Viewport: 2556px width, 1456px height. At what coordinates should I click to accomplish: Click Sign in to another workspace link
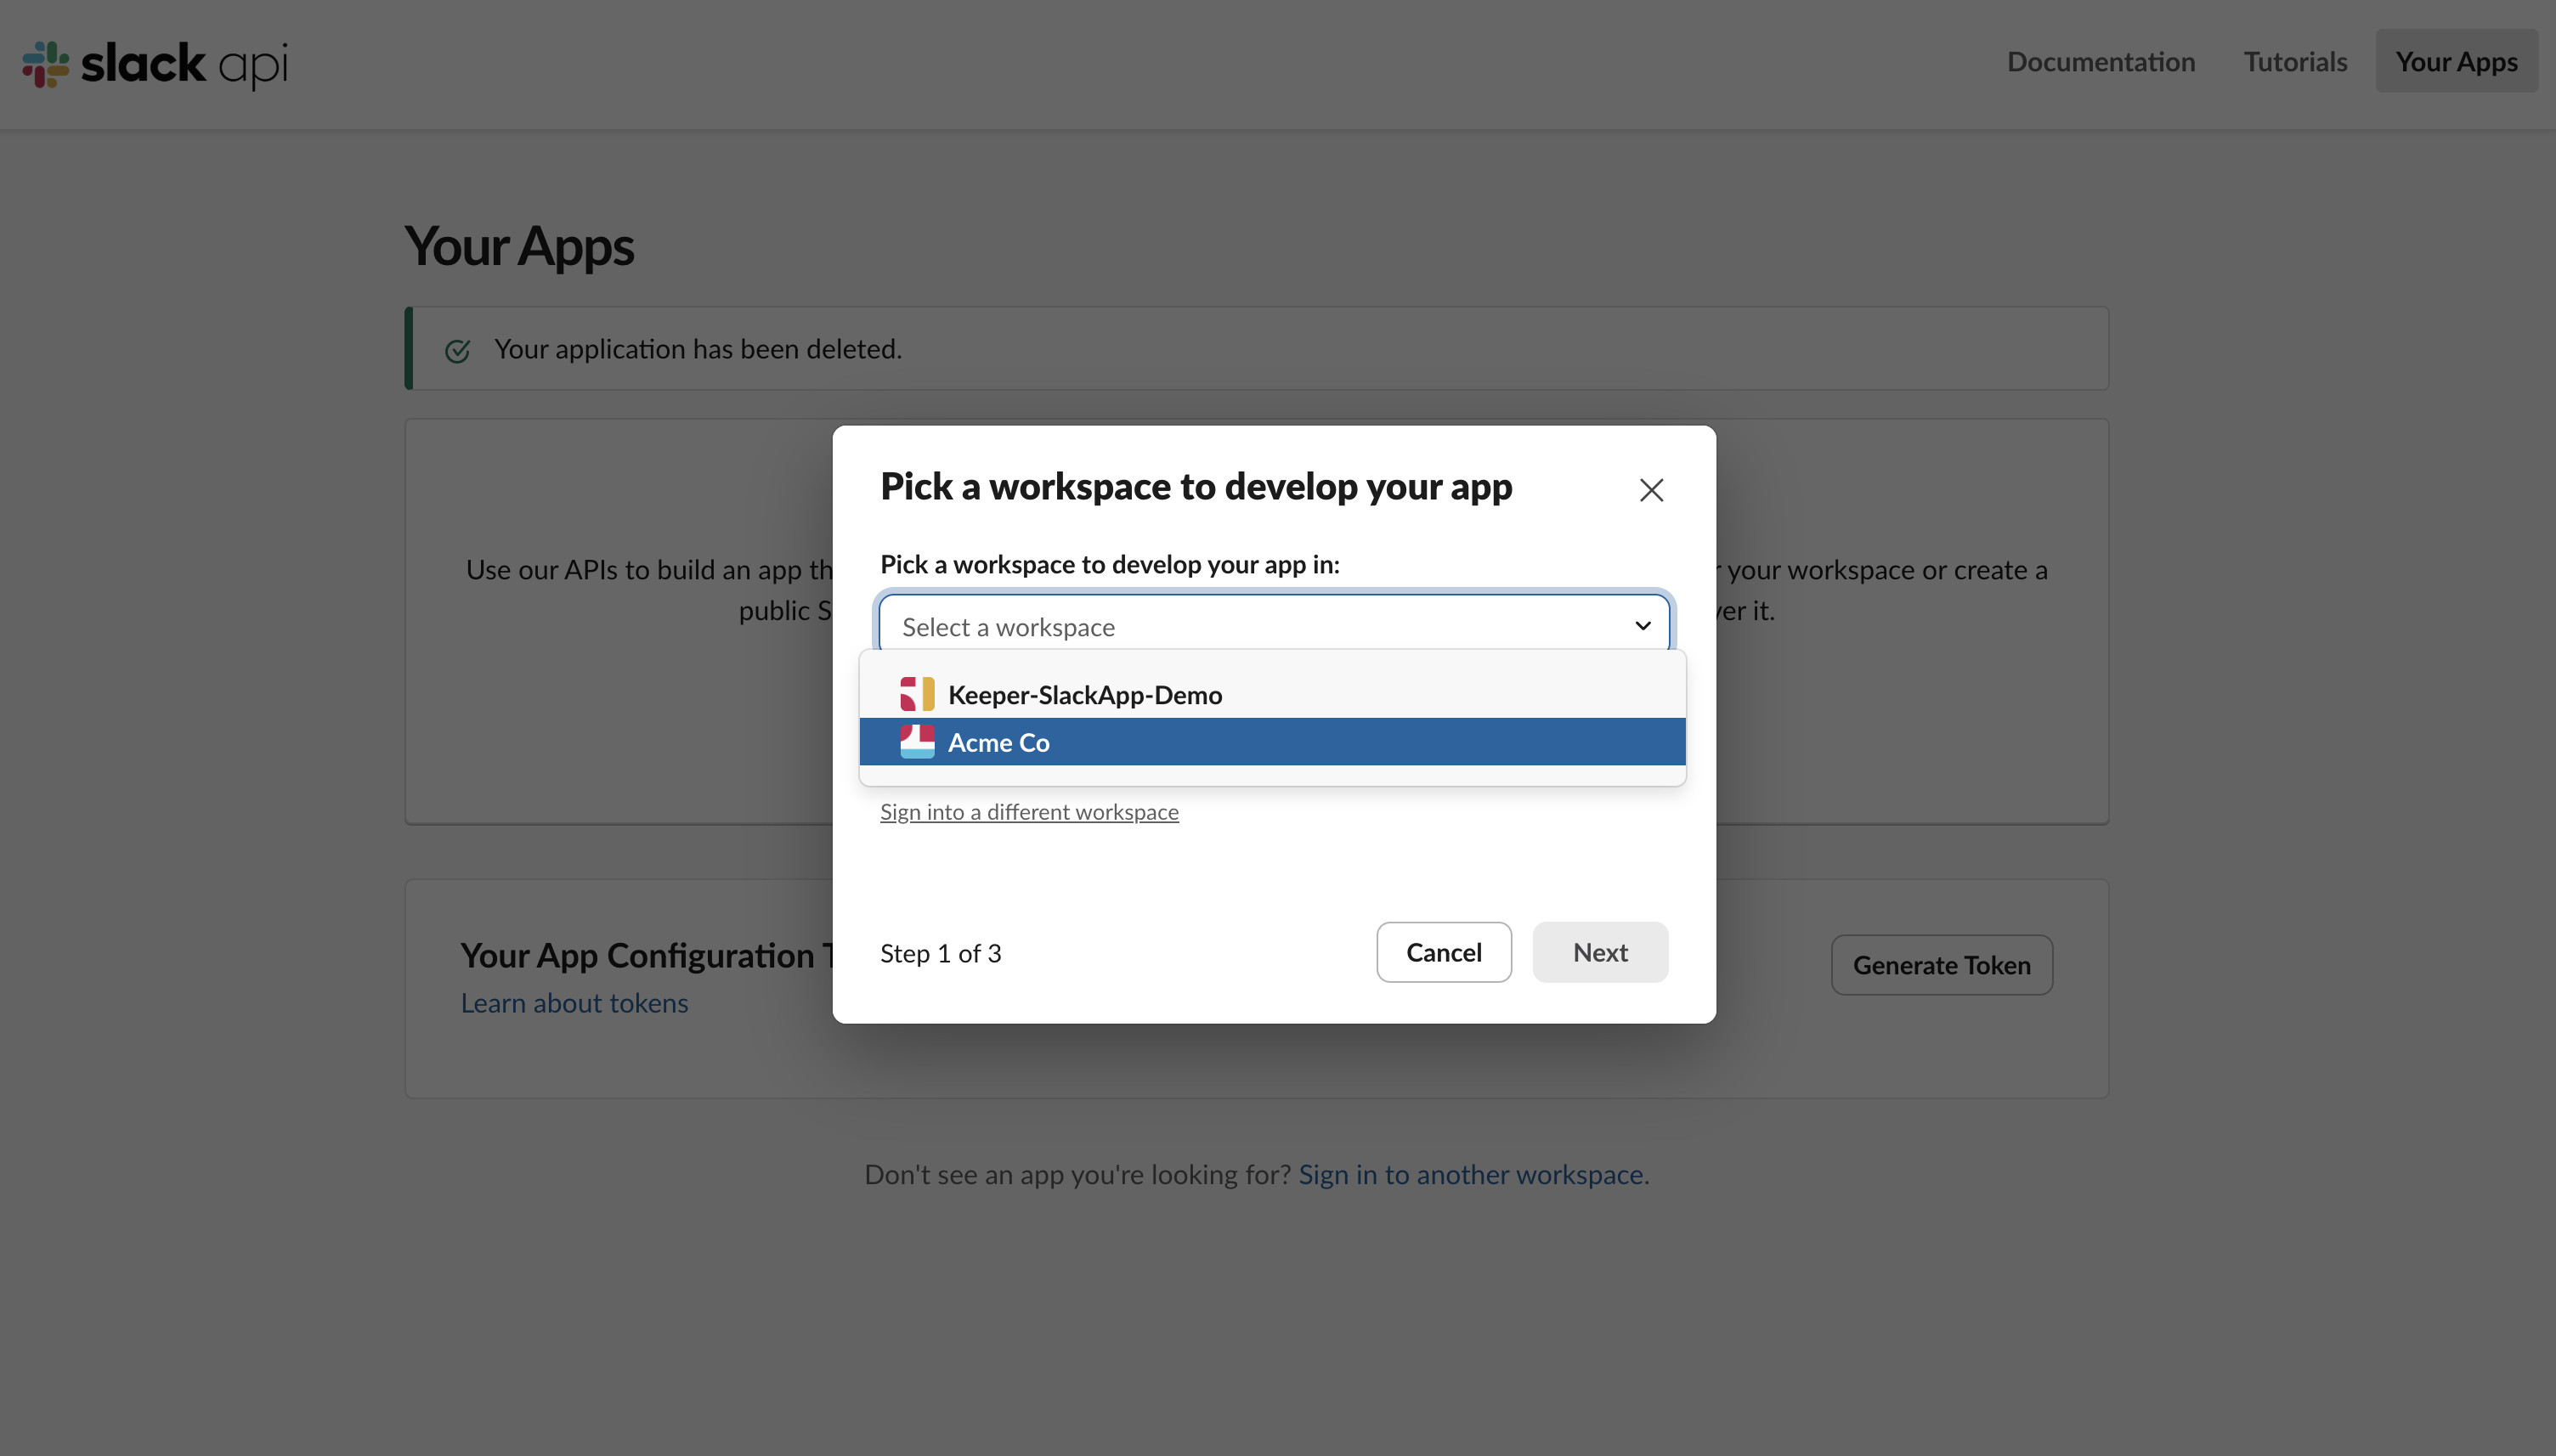[x=1470, y=1174]
